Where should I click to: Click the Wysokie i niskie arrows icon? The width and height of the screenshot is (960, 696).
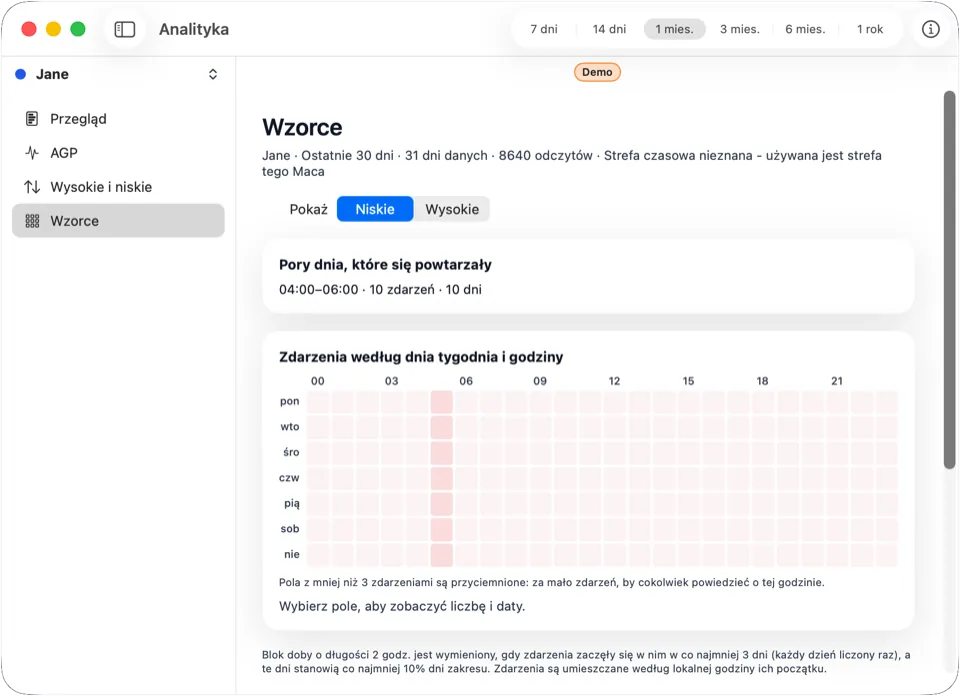coord(32,187)
